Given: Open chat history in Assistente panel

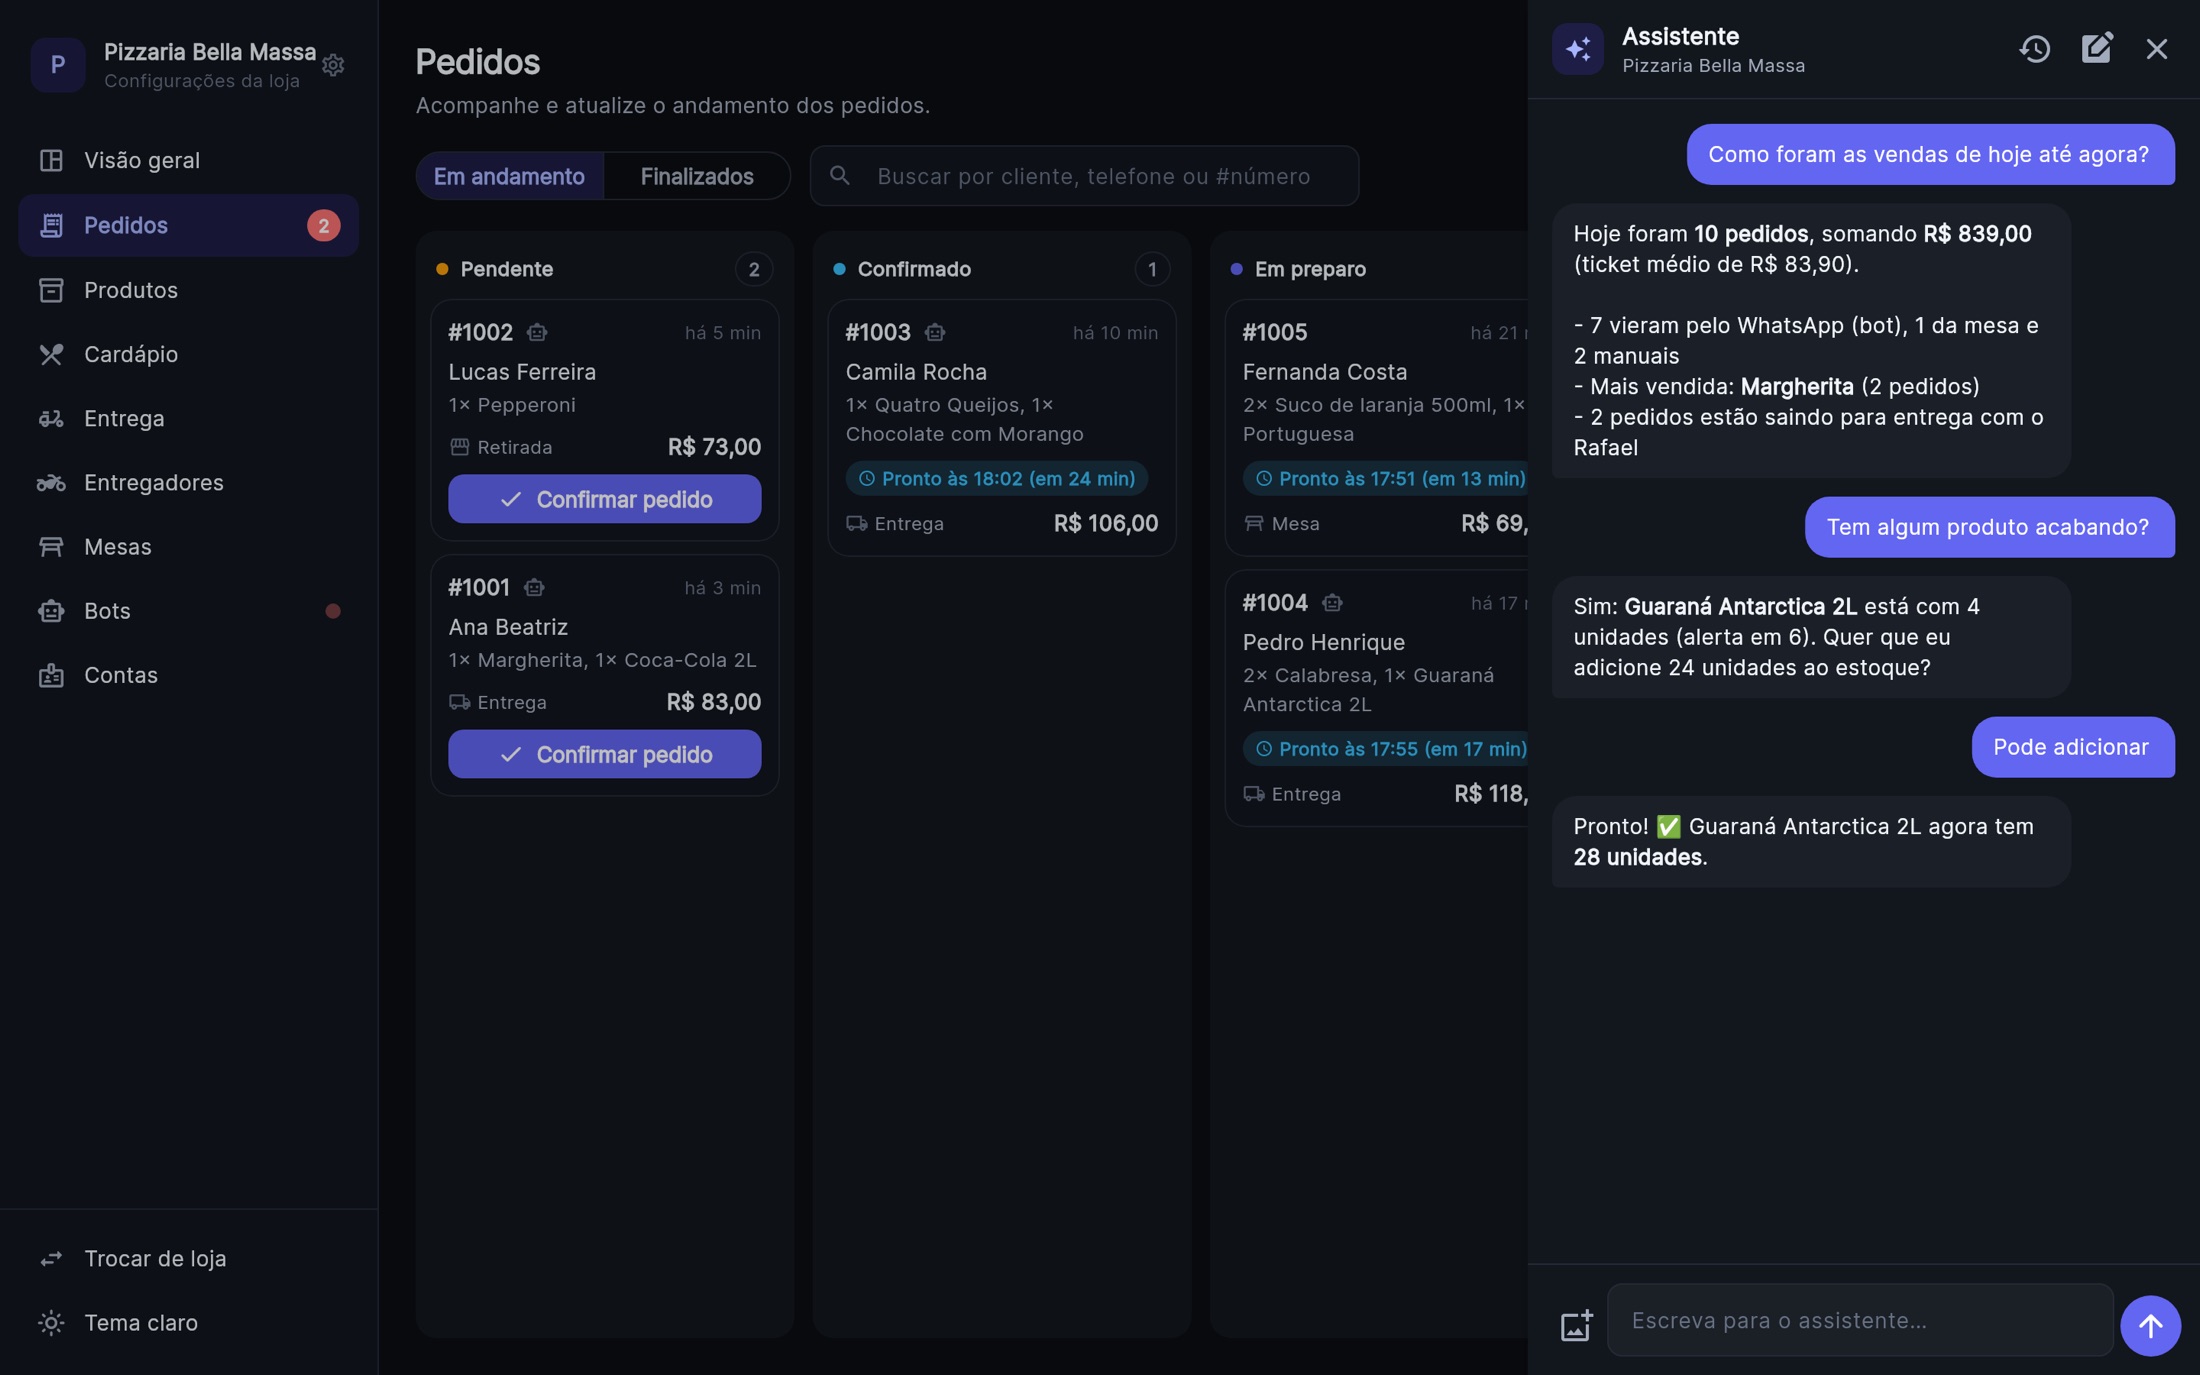Looking at the screenshot, I should click(2034, 49).
